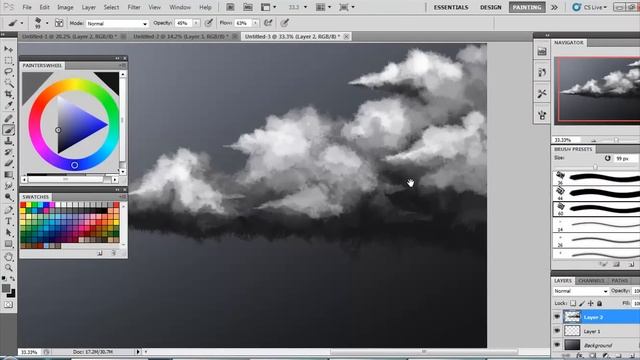Open the Image menu

pos(65,7)
